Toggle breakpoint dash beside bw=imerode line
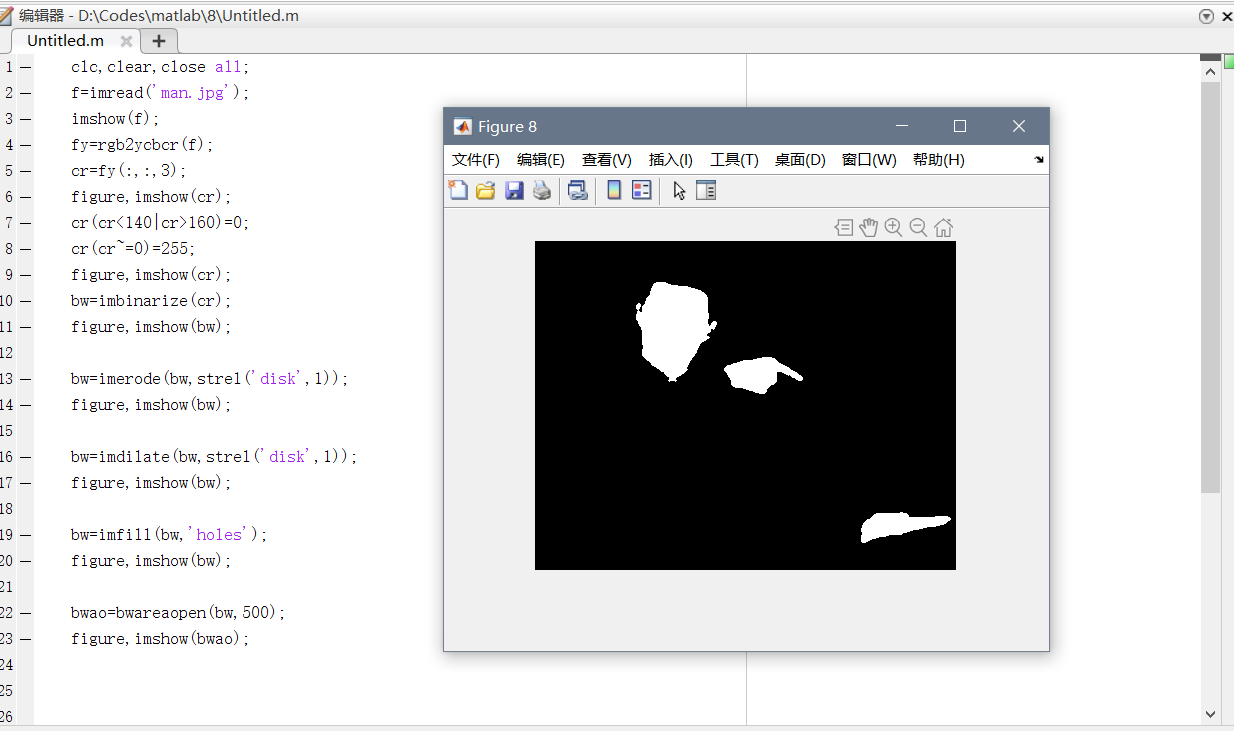This screenshot has width=1234, height=731. click(x=25, y=379)
